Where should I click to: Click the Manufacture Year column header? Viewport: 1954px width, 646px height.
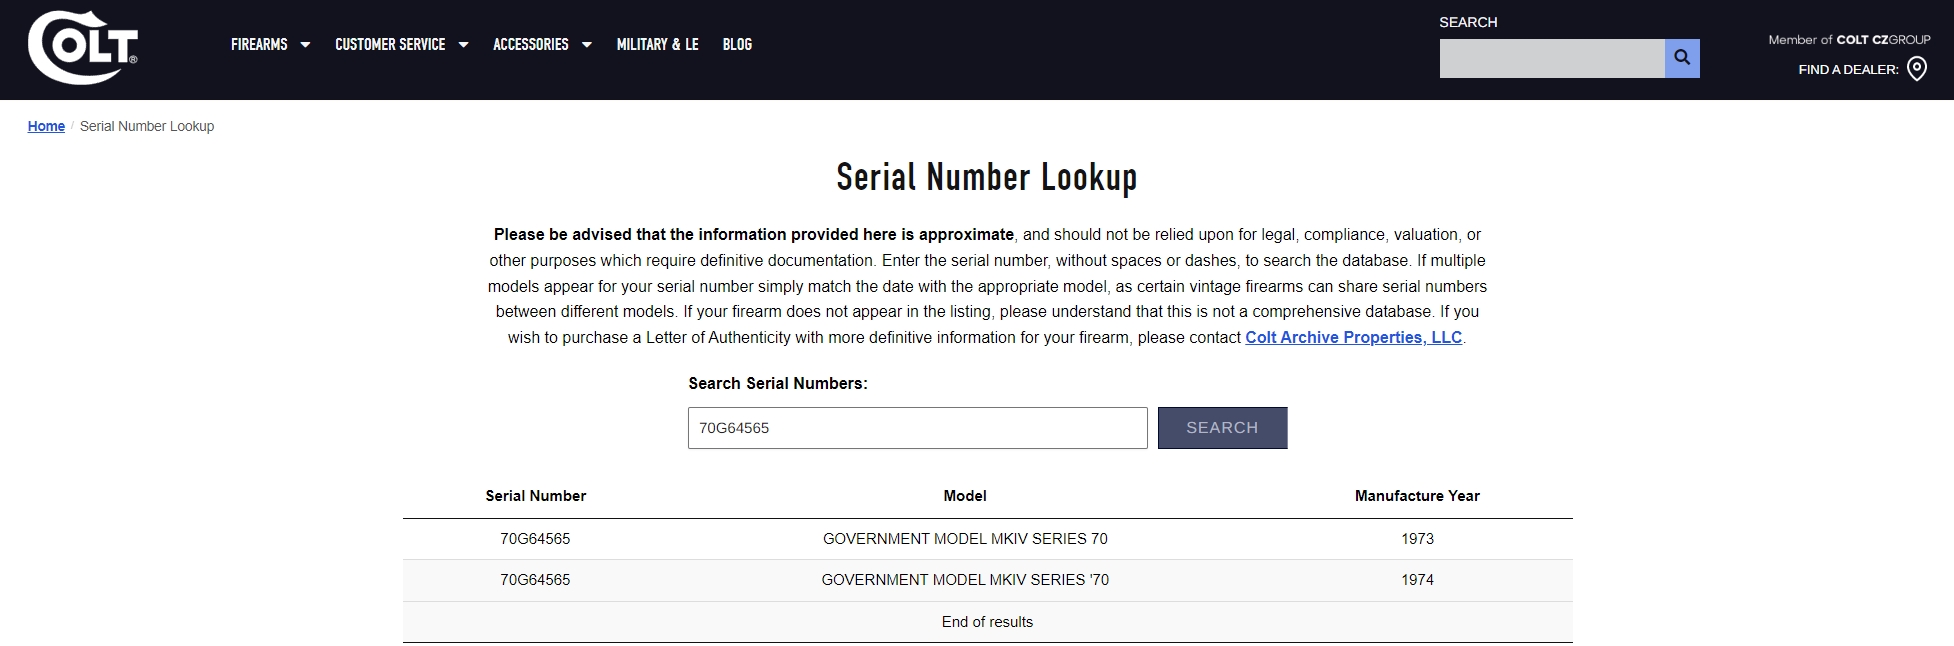1416,496
